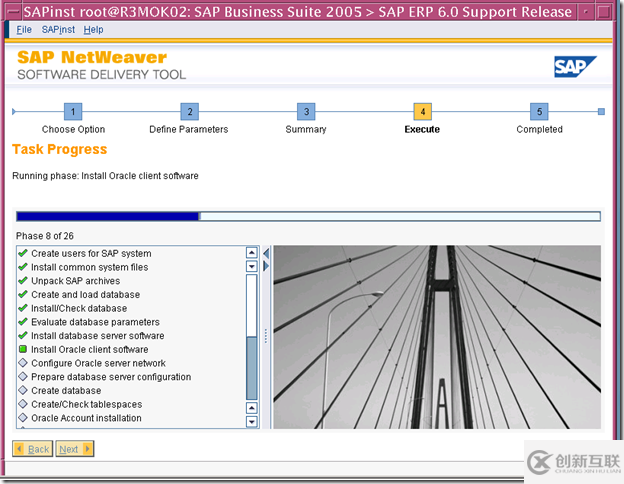Click the diamond icon next to Create database
This screenshot has width=624, height=484.
[x=23, y=390]
